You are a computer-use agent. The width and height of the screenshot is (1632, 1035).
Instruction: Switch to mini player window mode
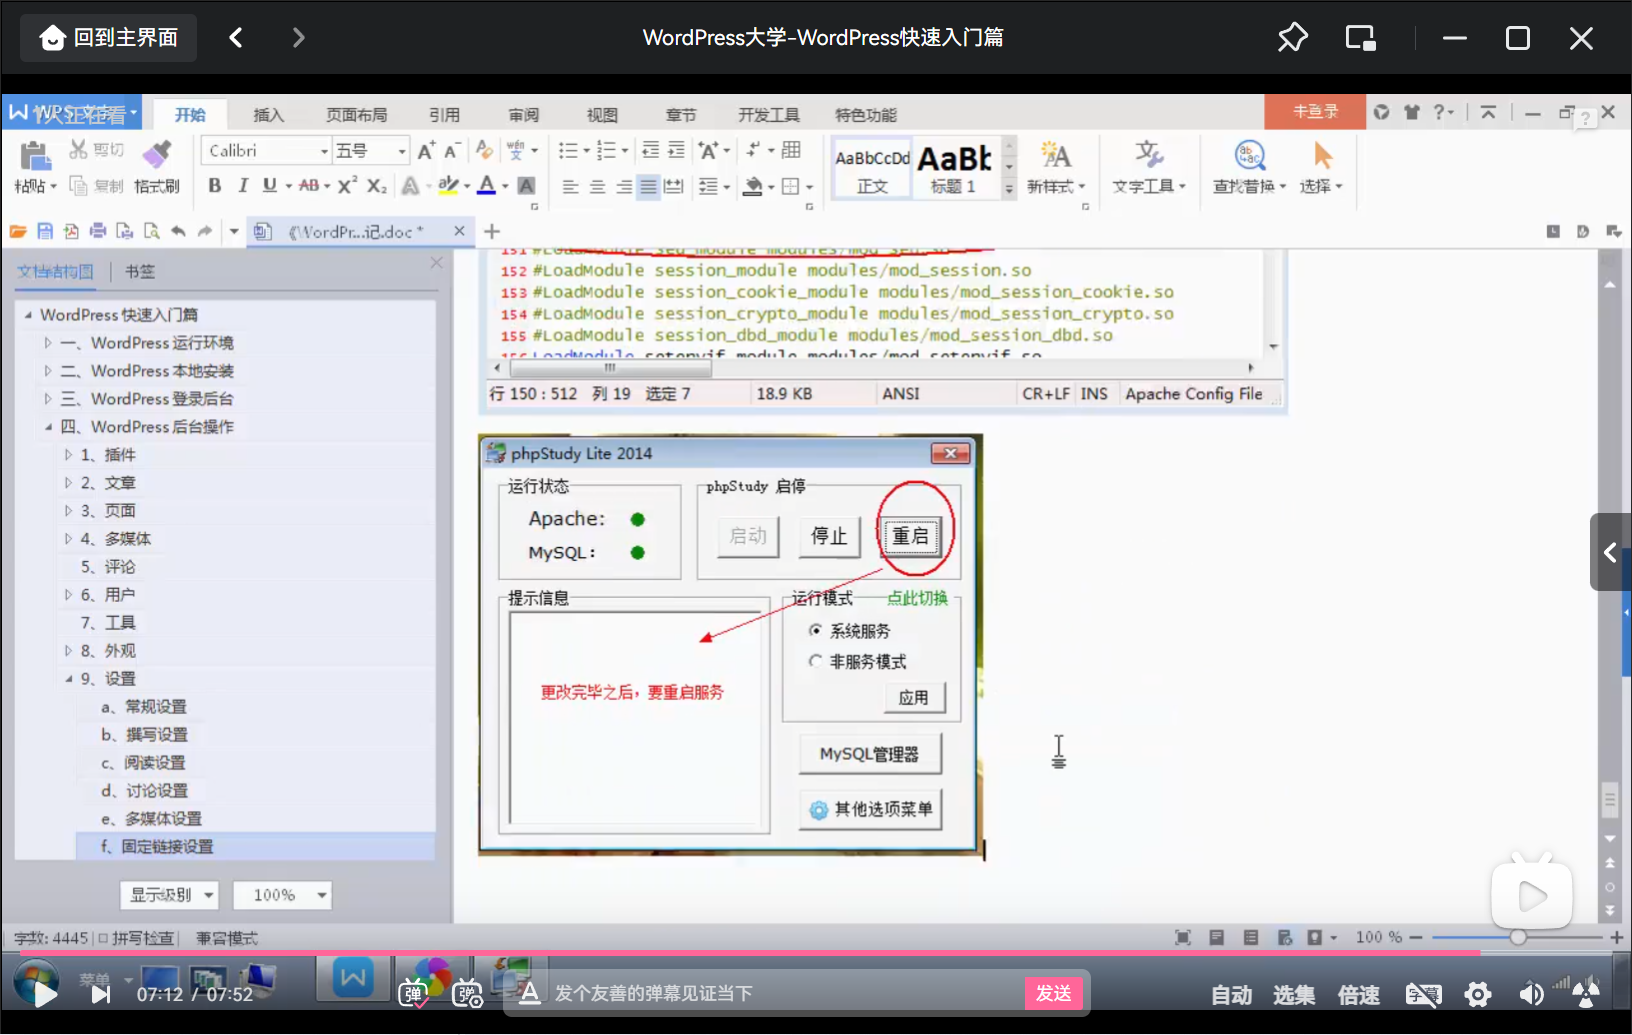click(x=1361, y=38)
